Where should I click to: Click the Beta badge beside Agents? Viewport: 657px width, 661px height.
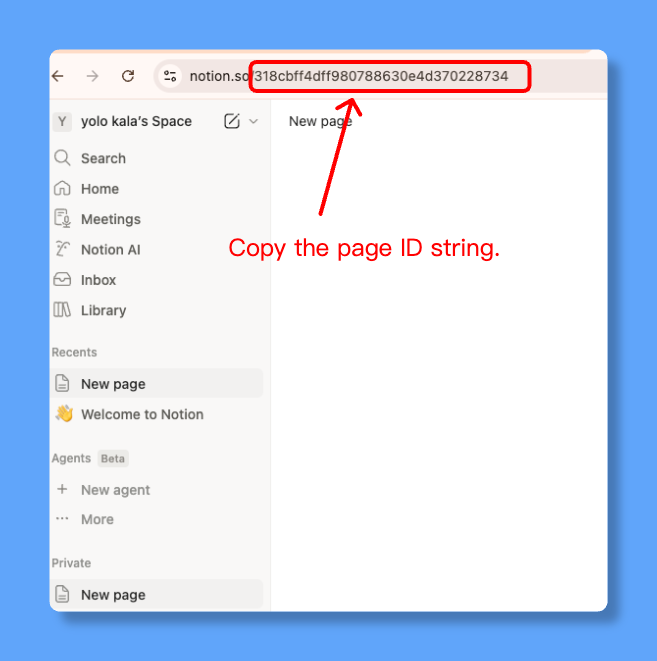tap(113, 458)
